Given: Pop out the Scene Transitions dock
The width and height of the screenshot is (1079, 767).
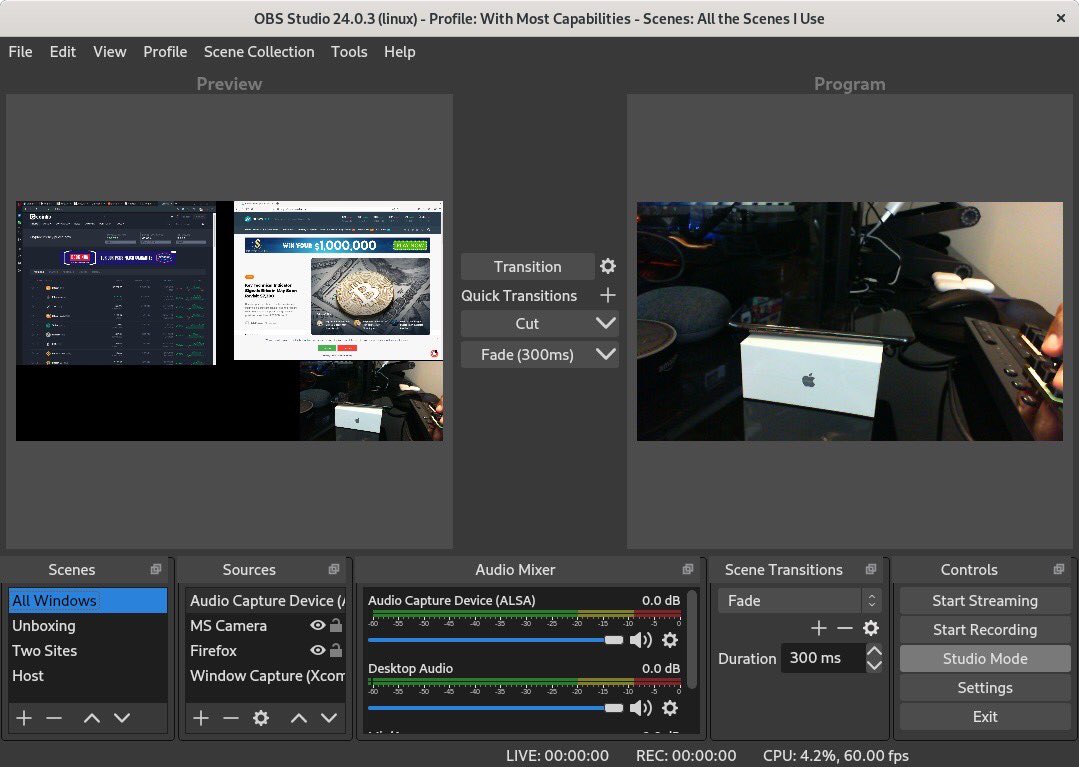Looking at the screenshot, I should point(870,569).
